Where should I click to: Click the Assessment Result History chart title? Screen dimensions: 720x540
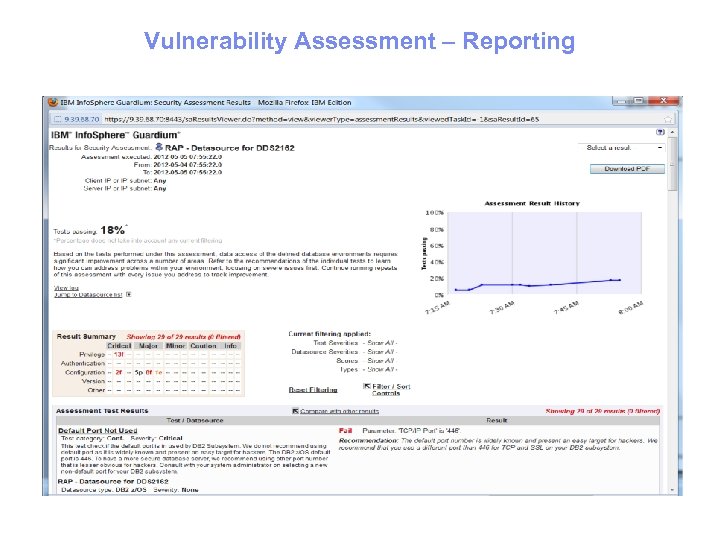(x=532, y=203)
